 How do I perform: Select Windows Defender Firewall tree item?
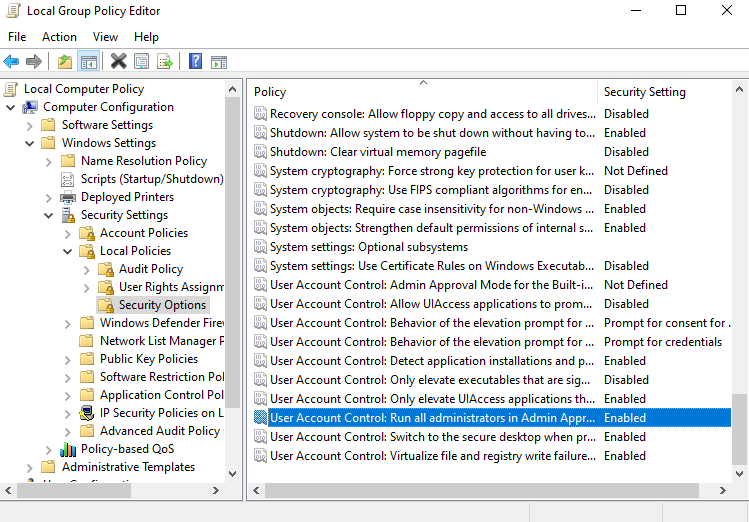point(162,323)
